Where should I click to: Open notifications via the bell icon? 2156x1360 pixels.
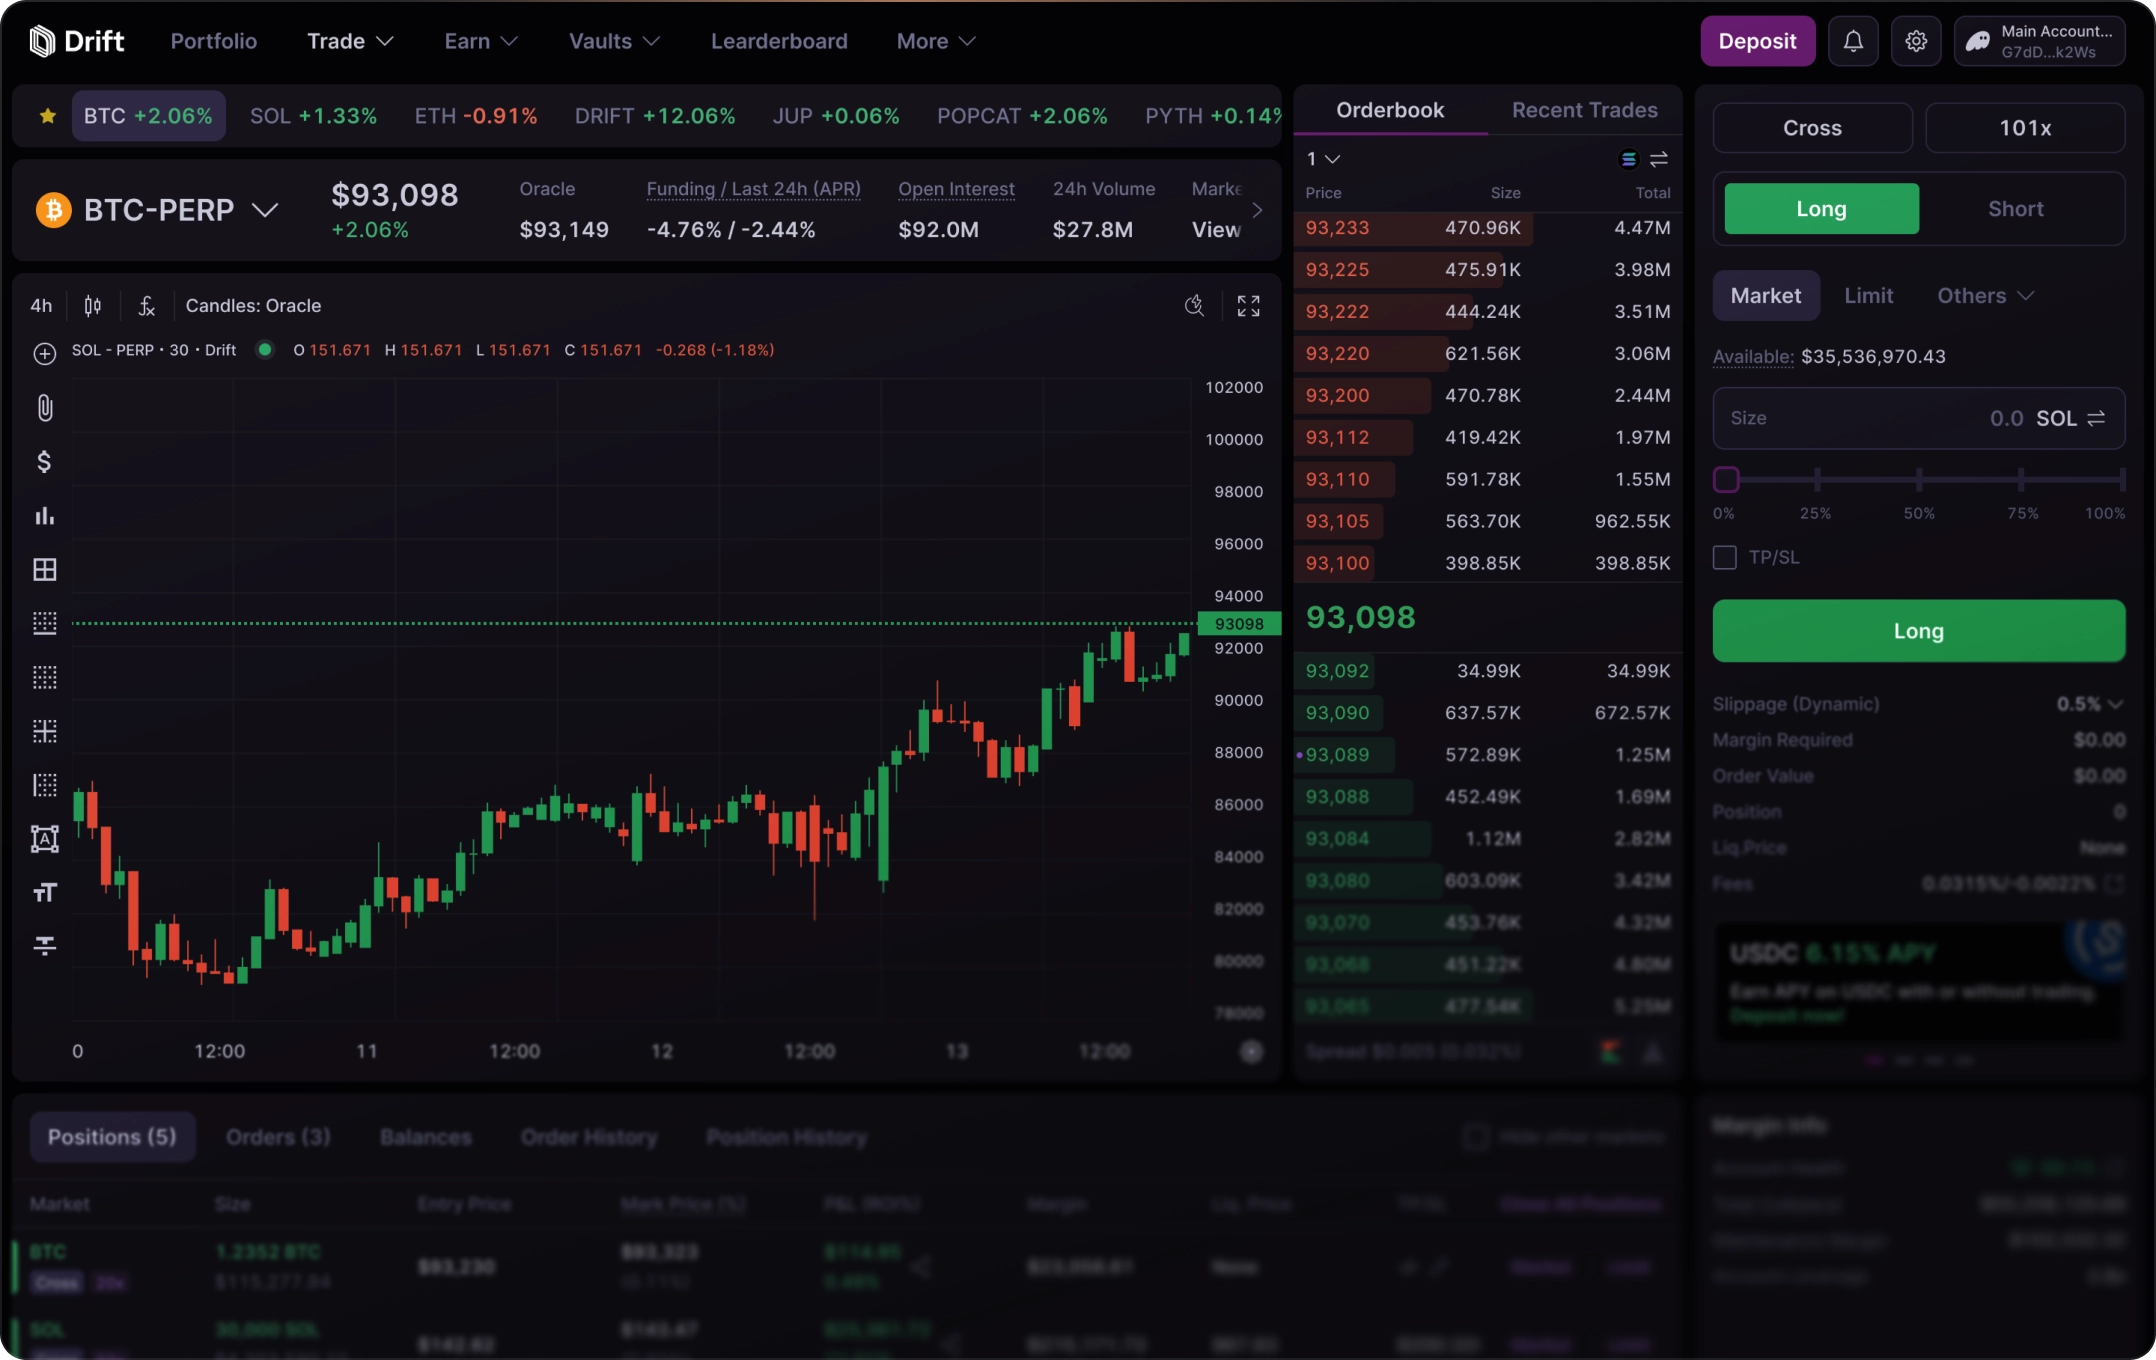pyautogui.click(x=1853, y=40)
